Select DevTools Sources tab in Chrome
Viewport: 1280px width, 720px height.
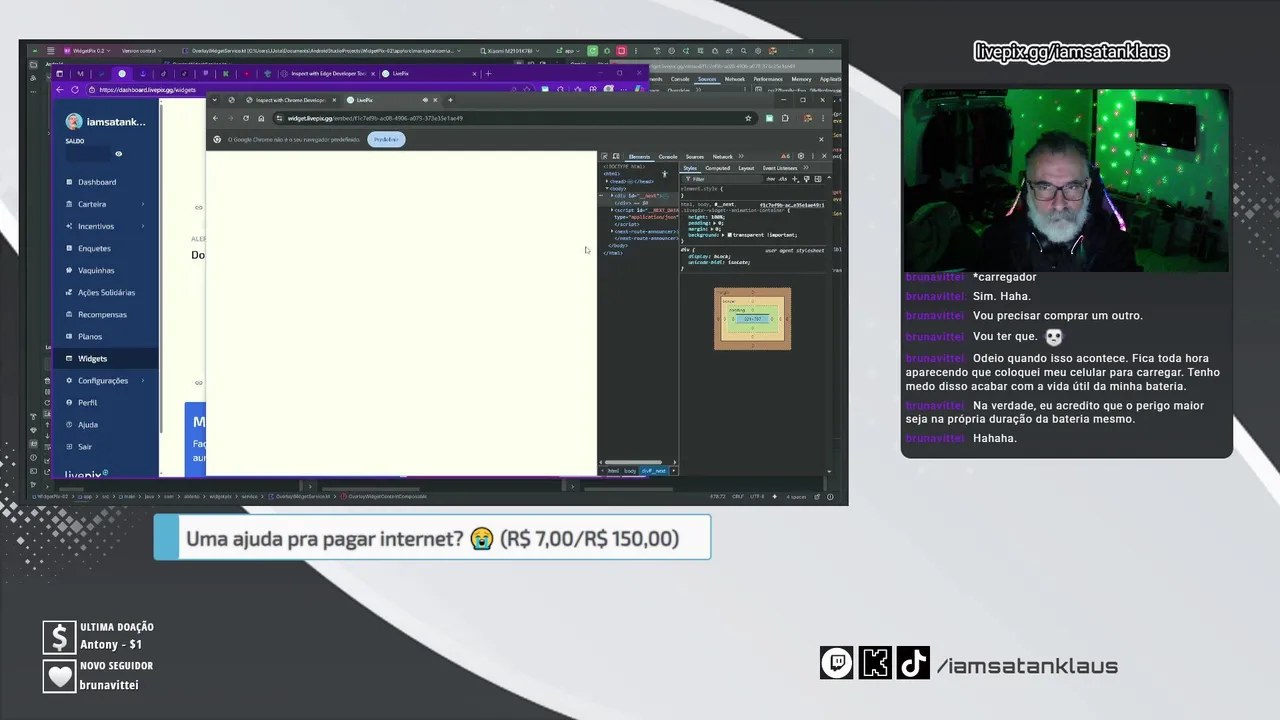(694, 156)
